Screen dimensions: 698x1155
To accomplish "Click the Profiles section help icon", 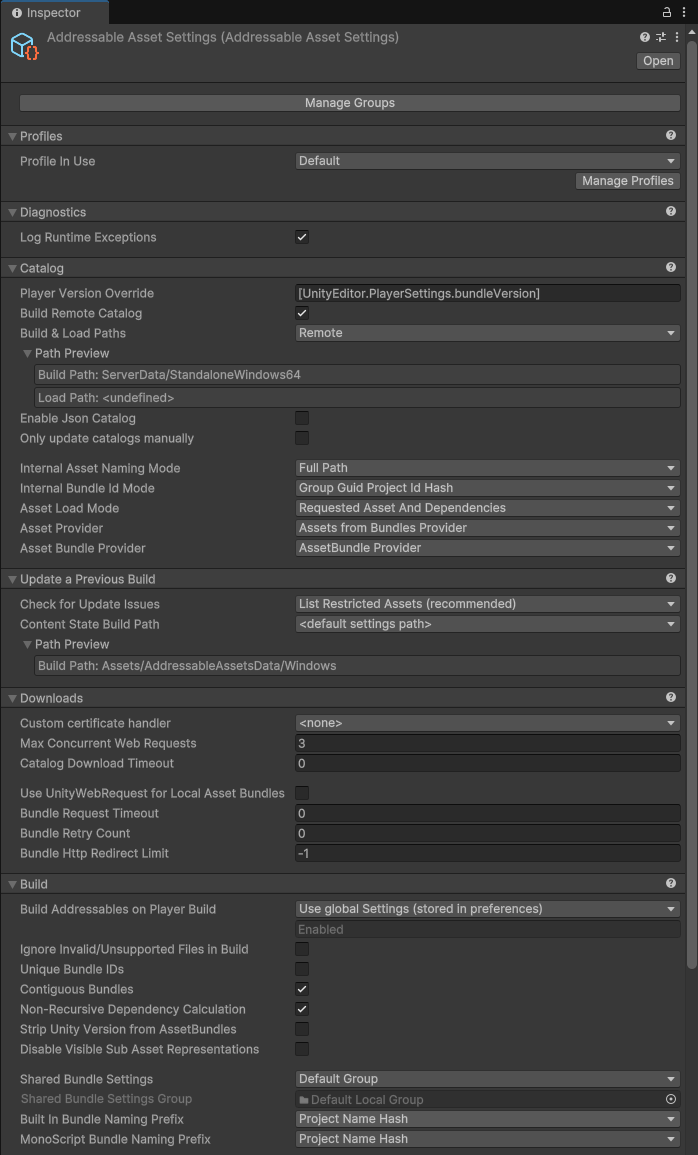I will coord(670,135).
